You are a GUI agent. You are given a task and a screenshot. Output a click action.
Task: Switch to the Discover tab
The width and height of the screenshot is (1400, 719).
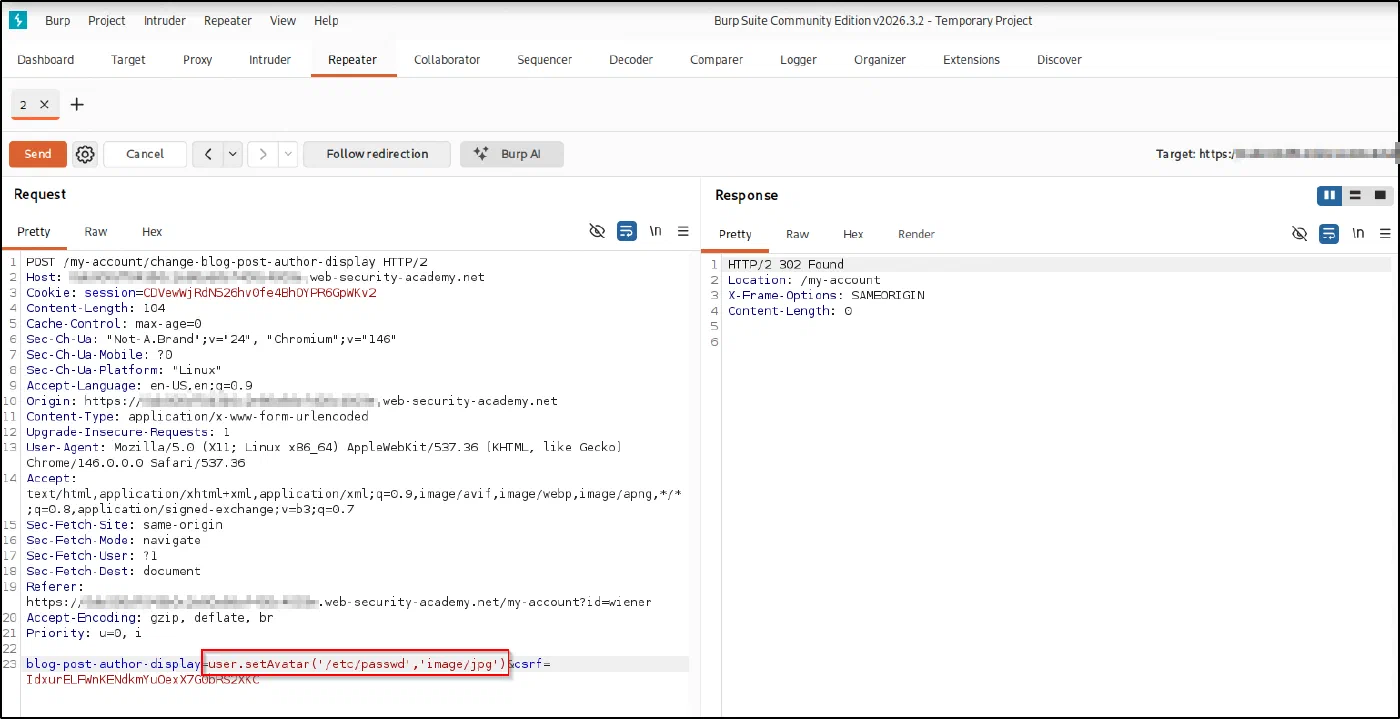click(1059, 60)
